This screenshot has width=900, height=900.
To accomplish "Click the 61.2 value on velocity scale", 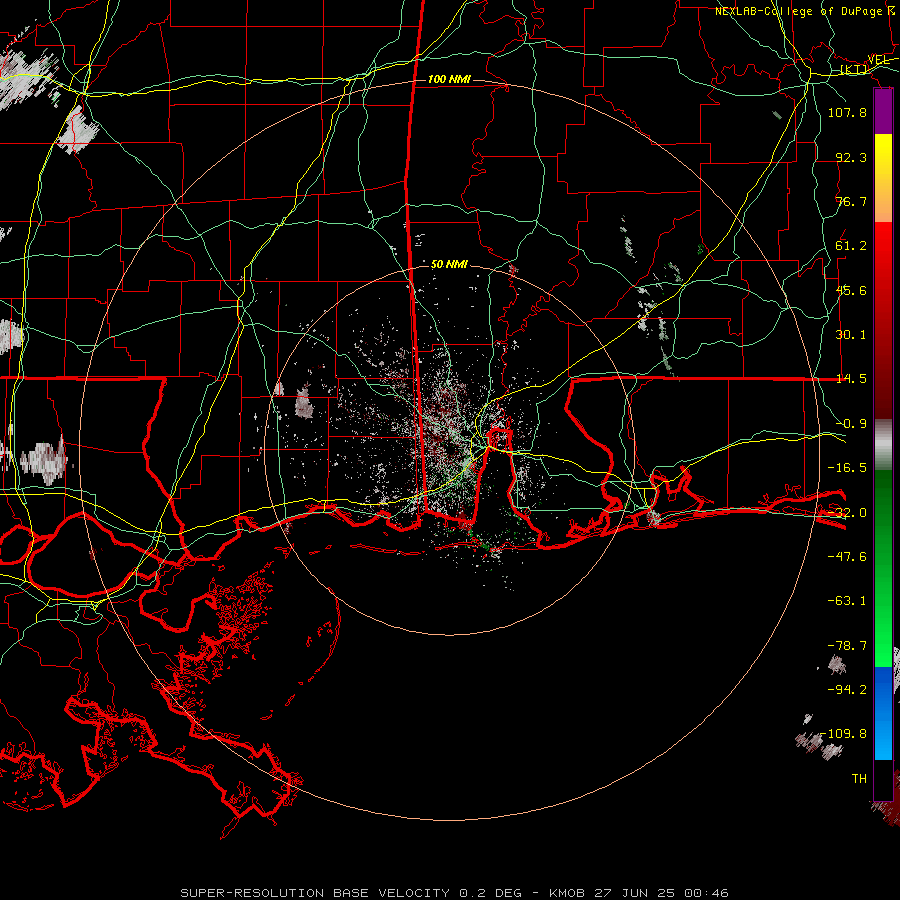I will pos(851,246).
